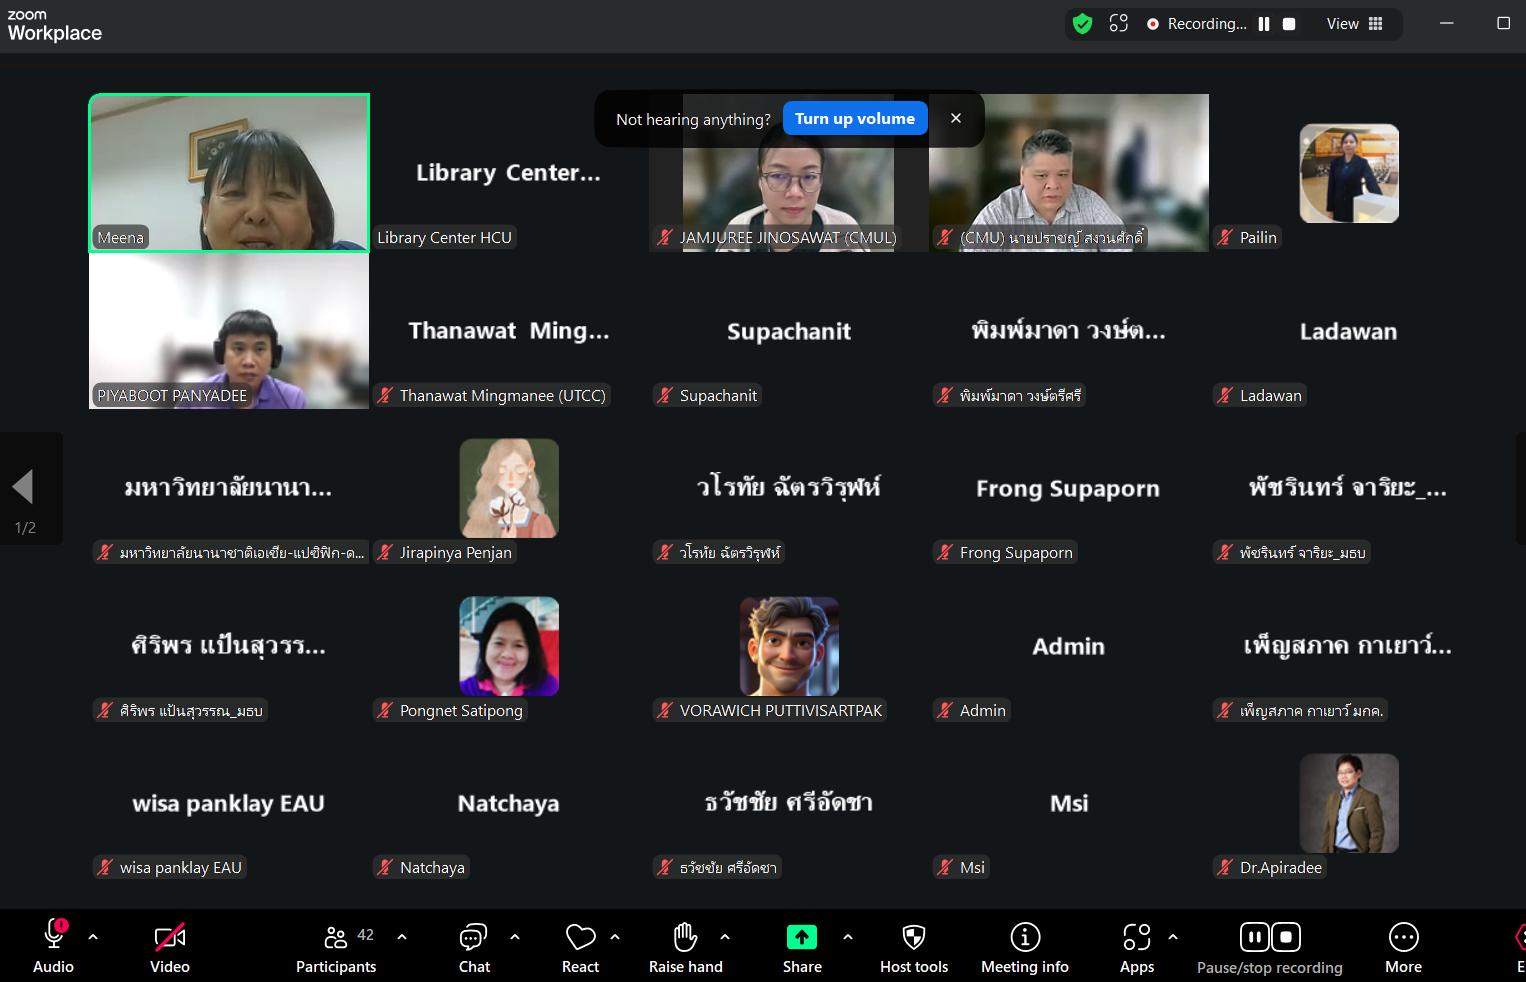The width and height of the screenshot is (1526, 982).
Task: Click the encryption shield icon
Action: [x=1082, y=24]
